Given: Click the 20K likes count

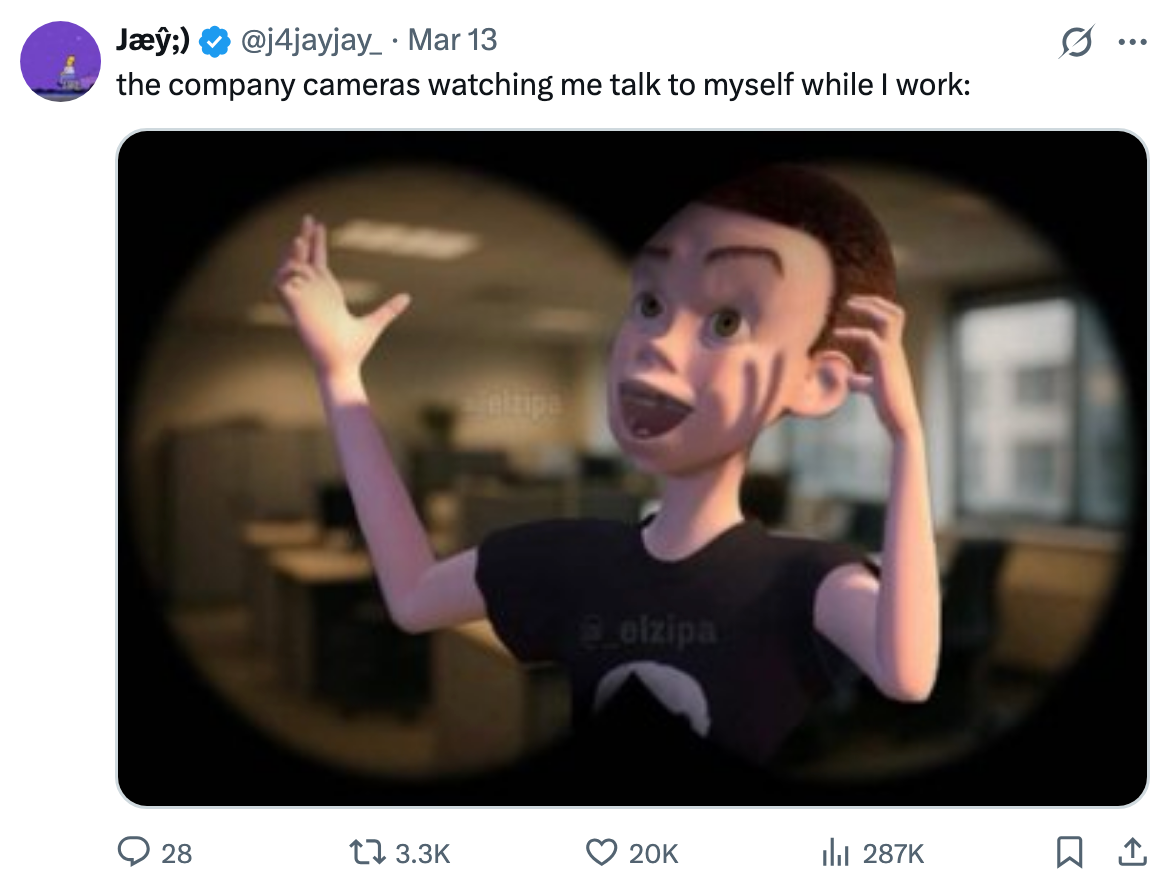Looking at the screenshot, I should (x=653, y=853).
